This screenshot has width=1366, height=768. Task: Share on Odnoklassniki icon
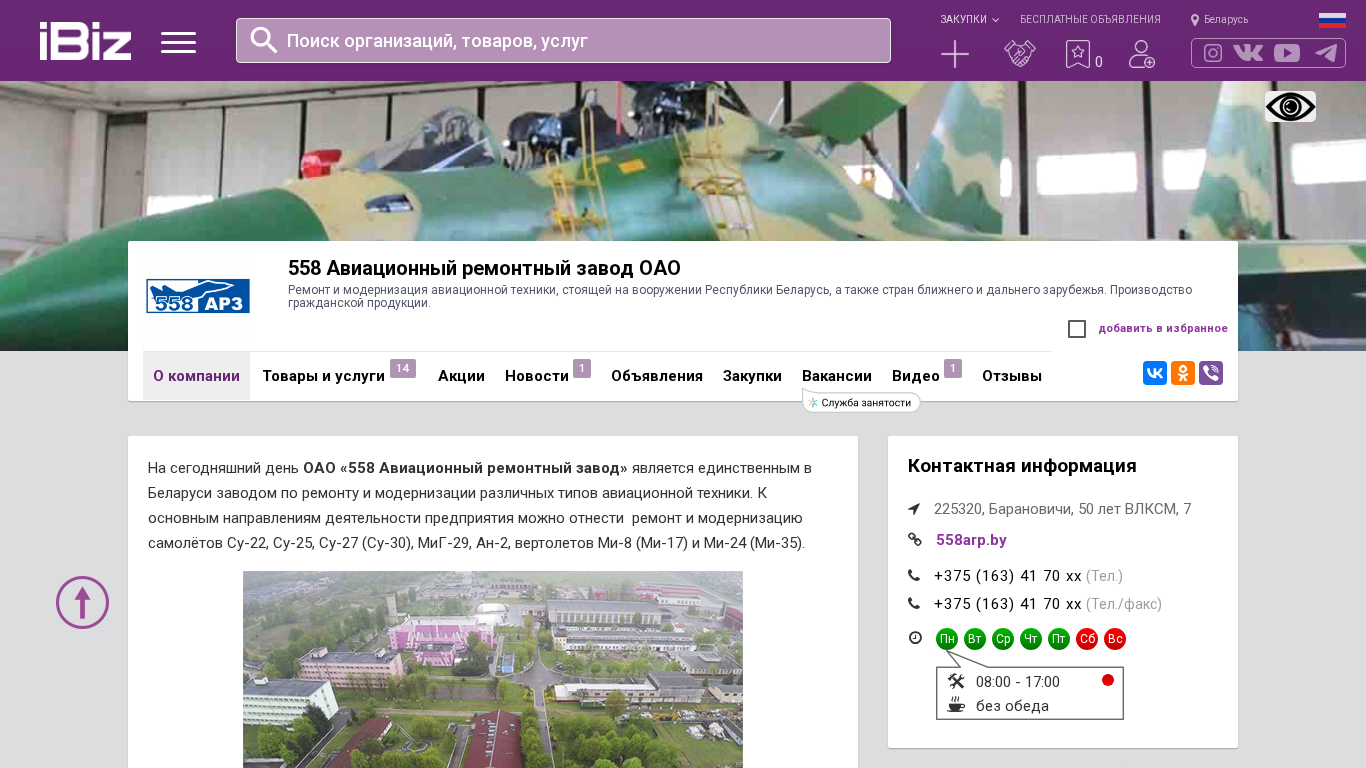pos(1183,373)
